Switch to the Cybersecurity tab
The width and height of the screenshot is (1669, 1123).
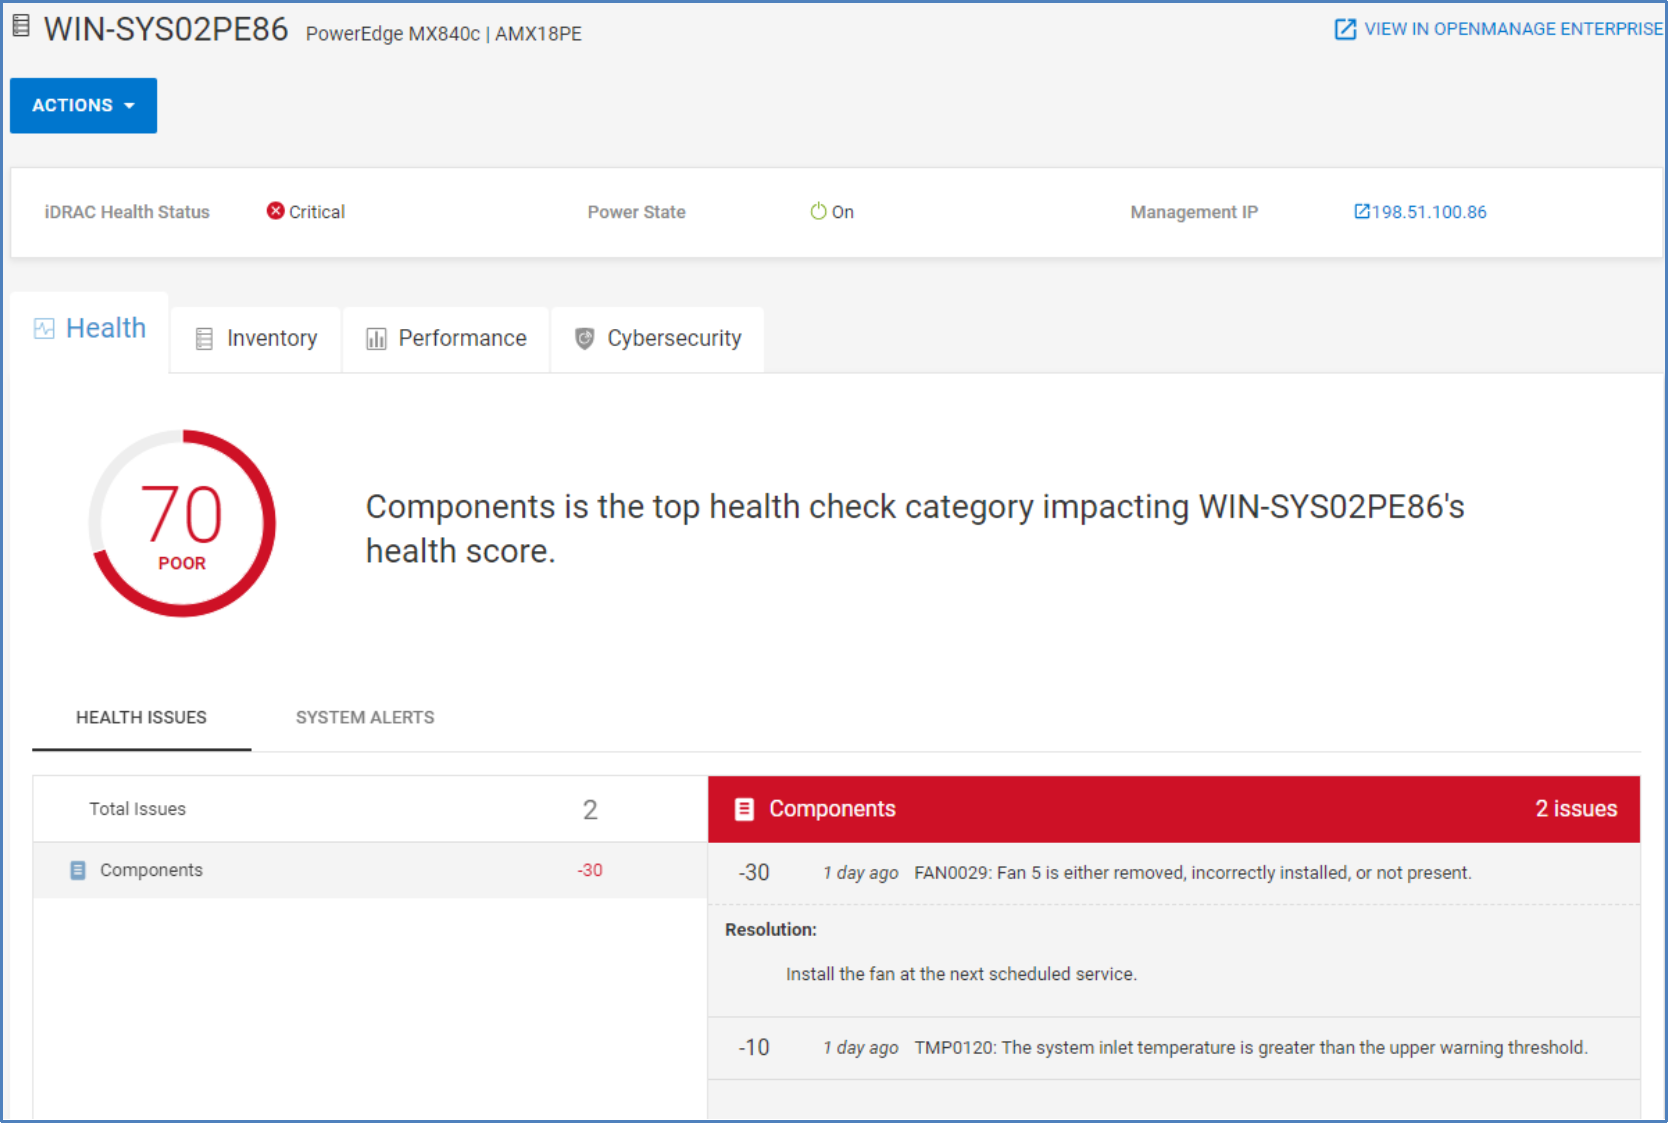point(658,339)
